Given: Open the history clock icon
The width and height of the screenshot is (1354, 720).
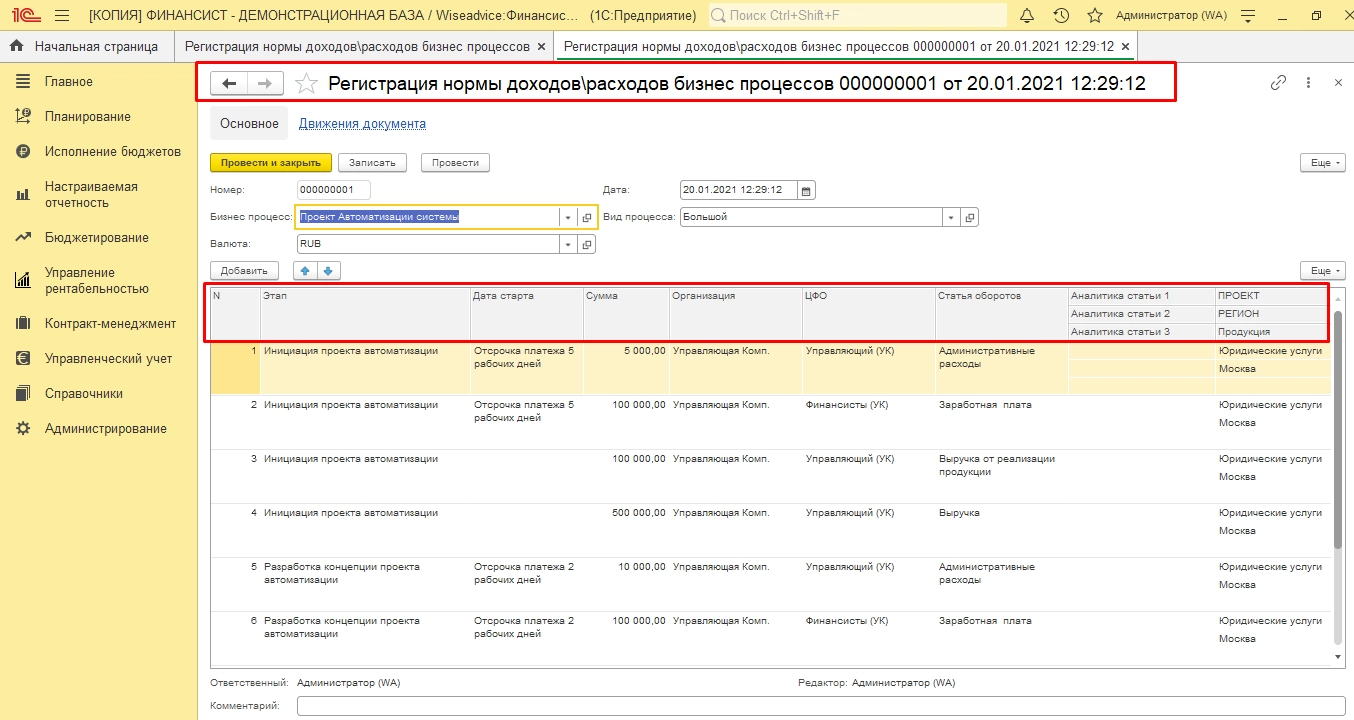Looking at the screenshot, I should (1061, 16).
